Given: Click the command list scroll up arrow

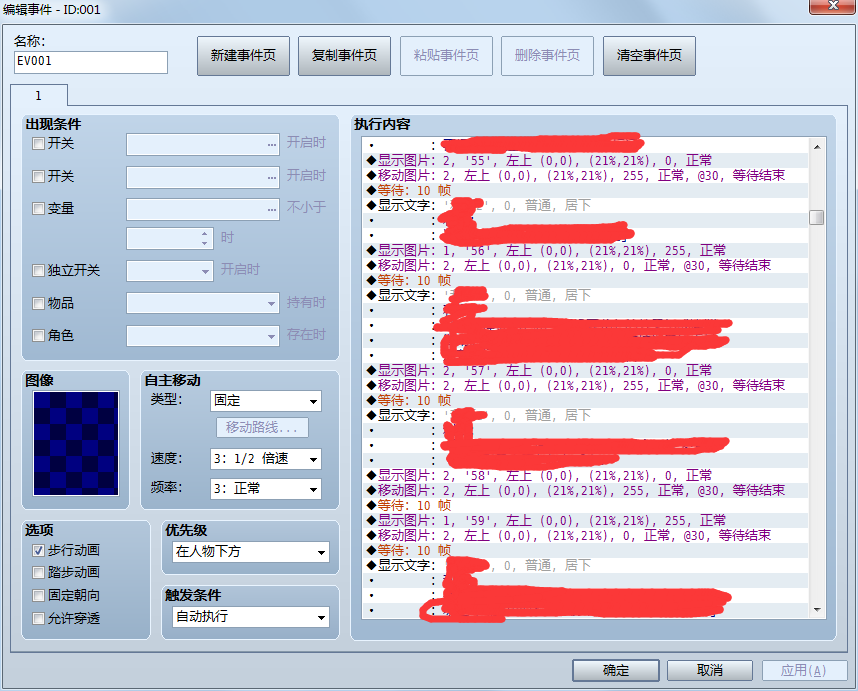Looking at the screenshot, I should [816, 147].
